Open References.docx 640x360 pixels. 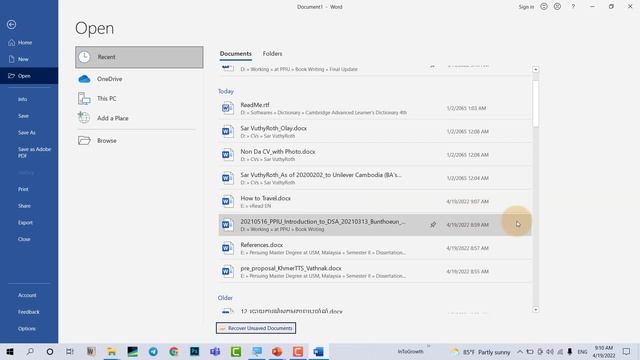tap(375, 248)
